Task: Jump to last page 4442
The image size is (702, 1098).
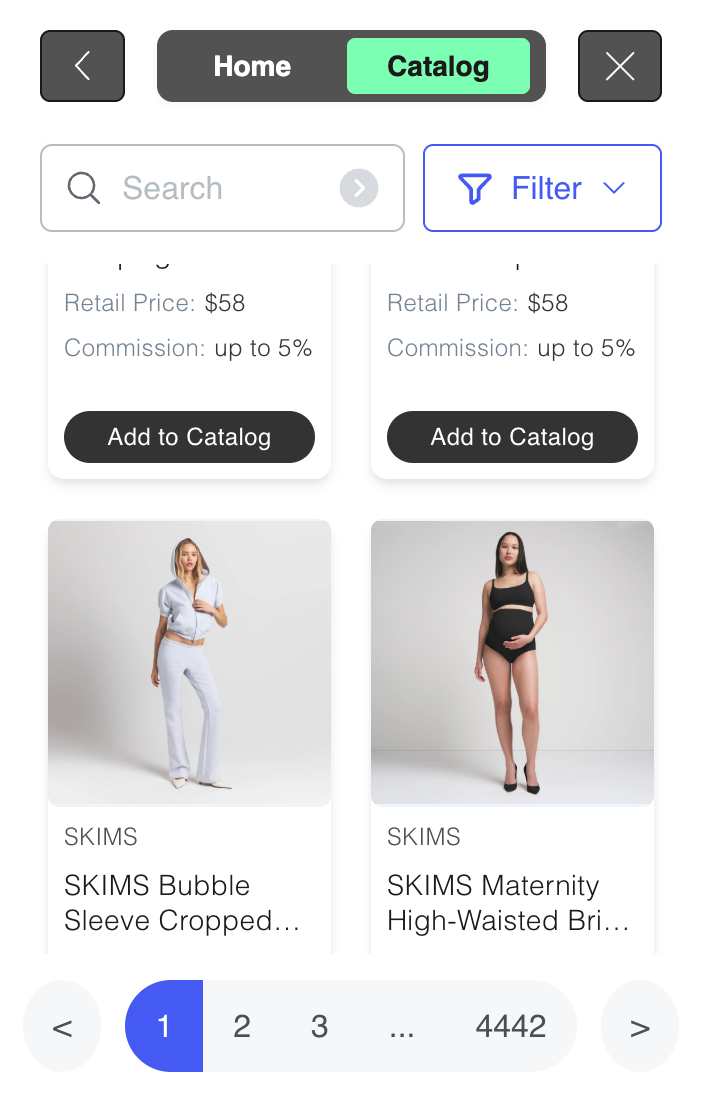Action: (511, 1027)
